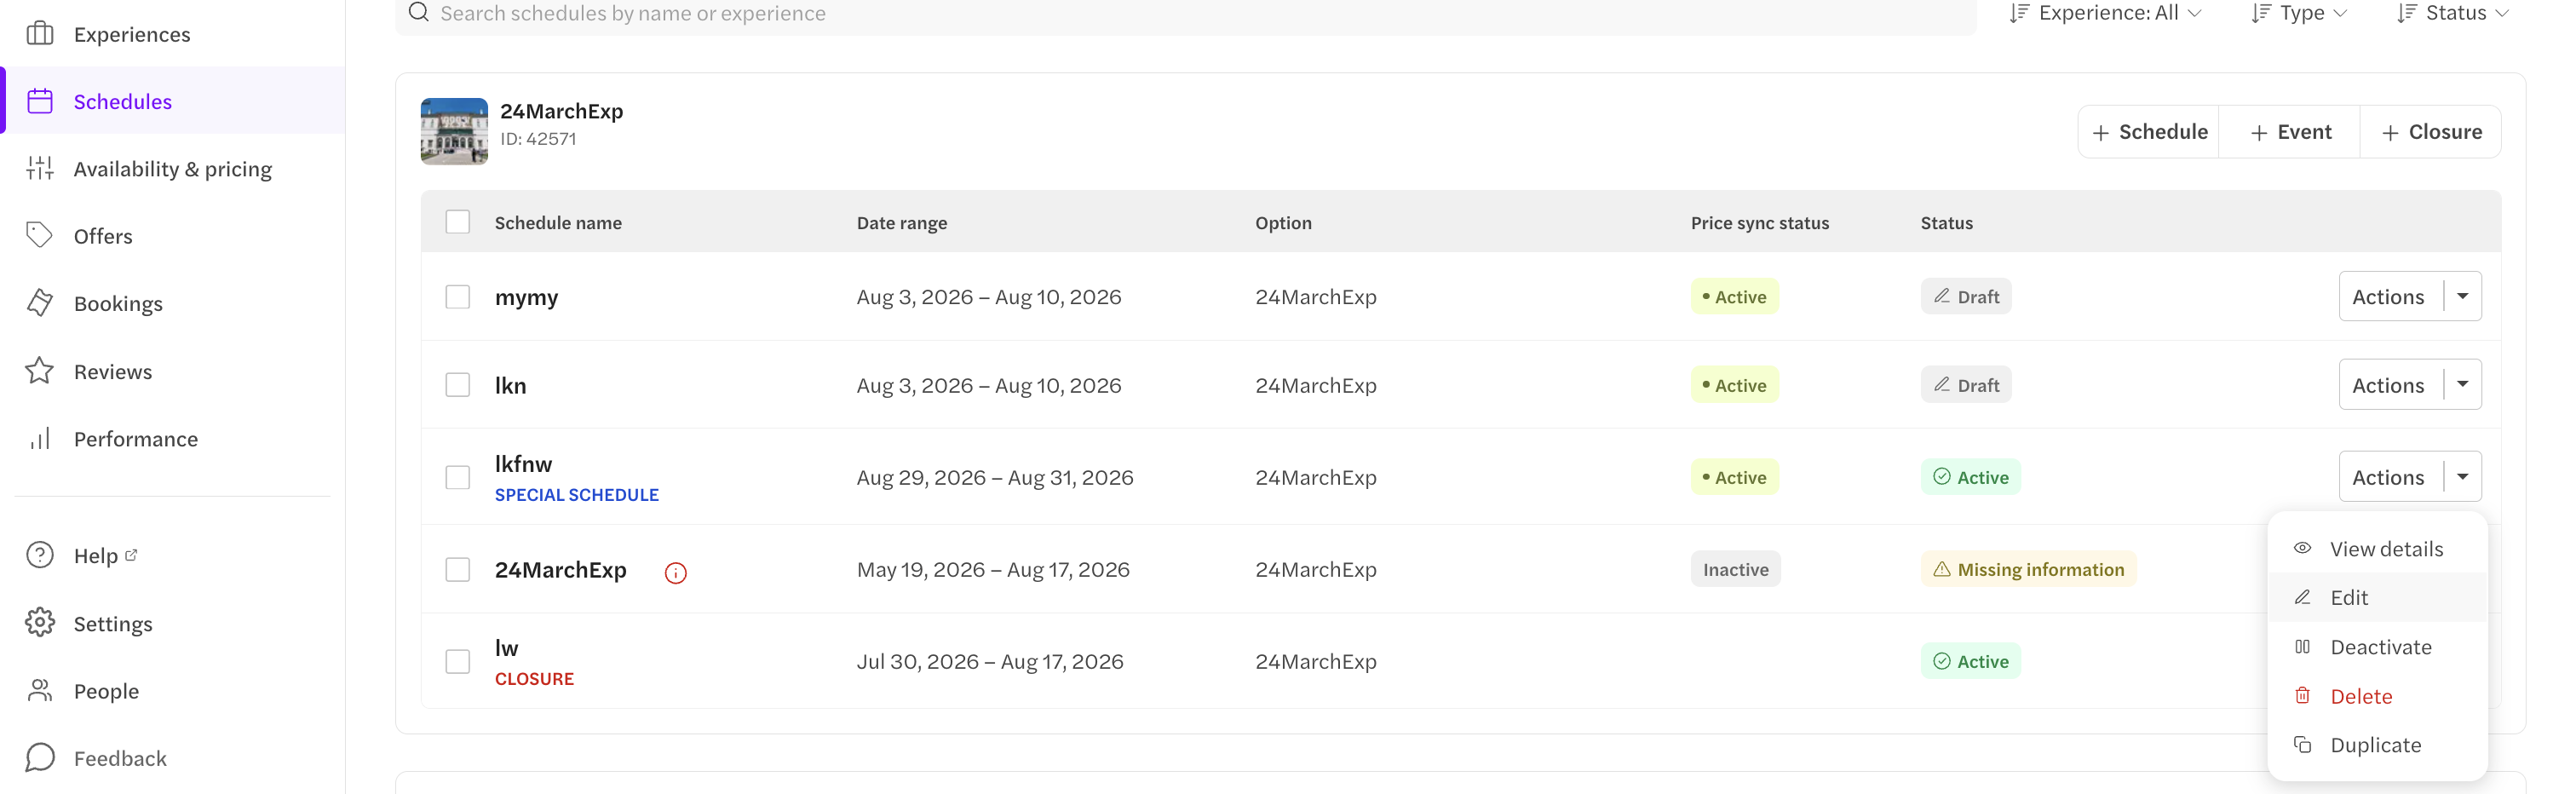Click the + Closure button
This screenshot has height=794, width=2576.
point(2431,132)
